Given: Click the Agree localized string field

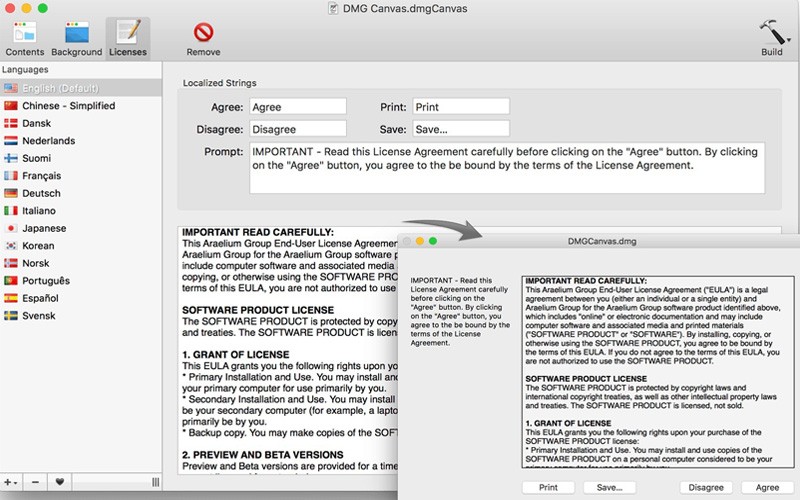Looking at the screenshot, I should coord(298,107).
